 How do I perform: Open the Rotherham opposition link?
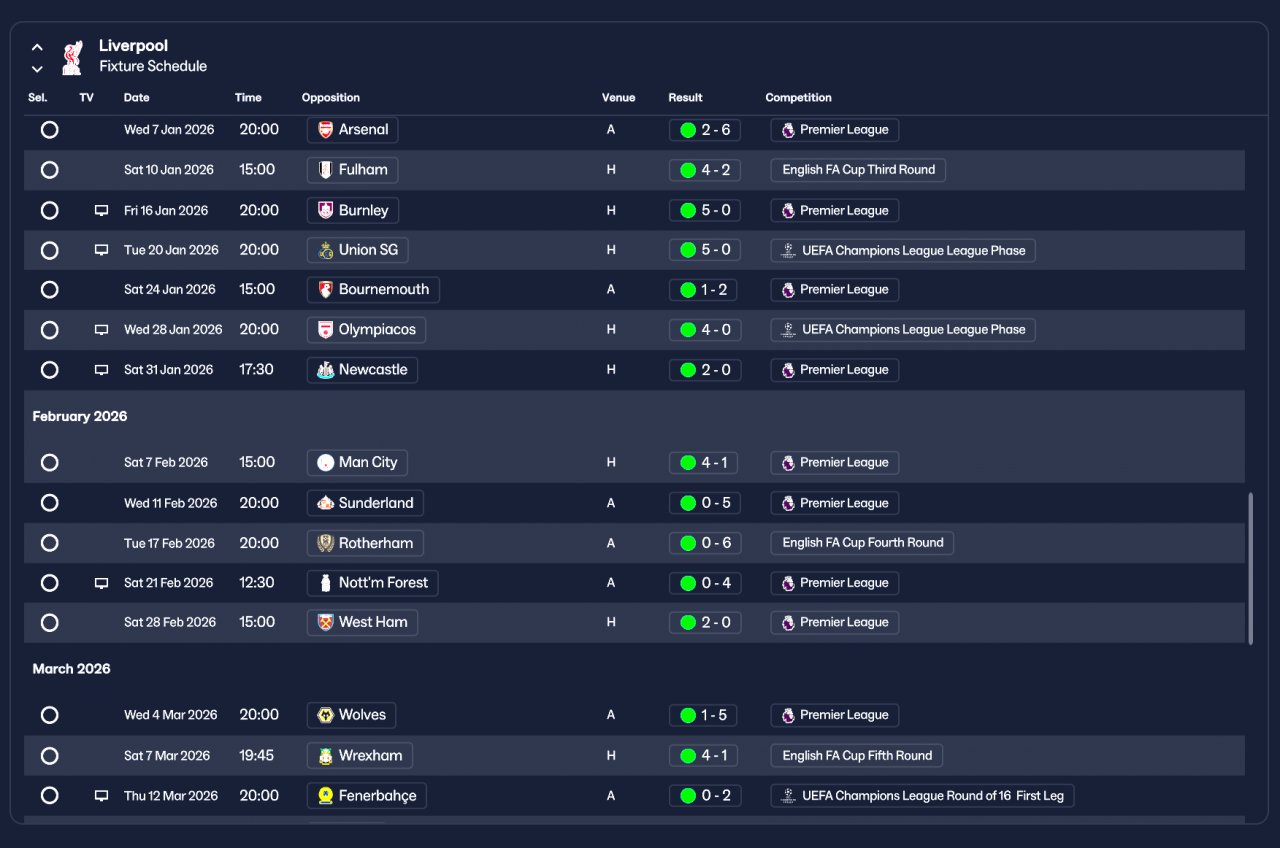point(365,543)
